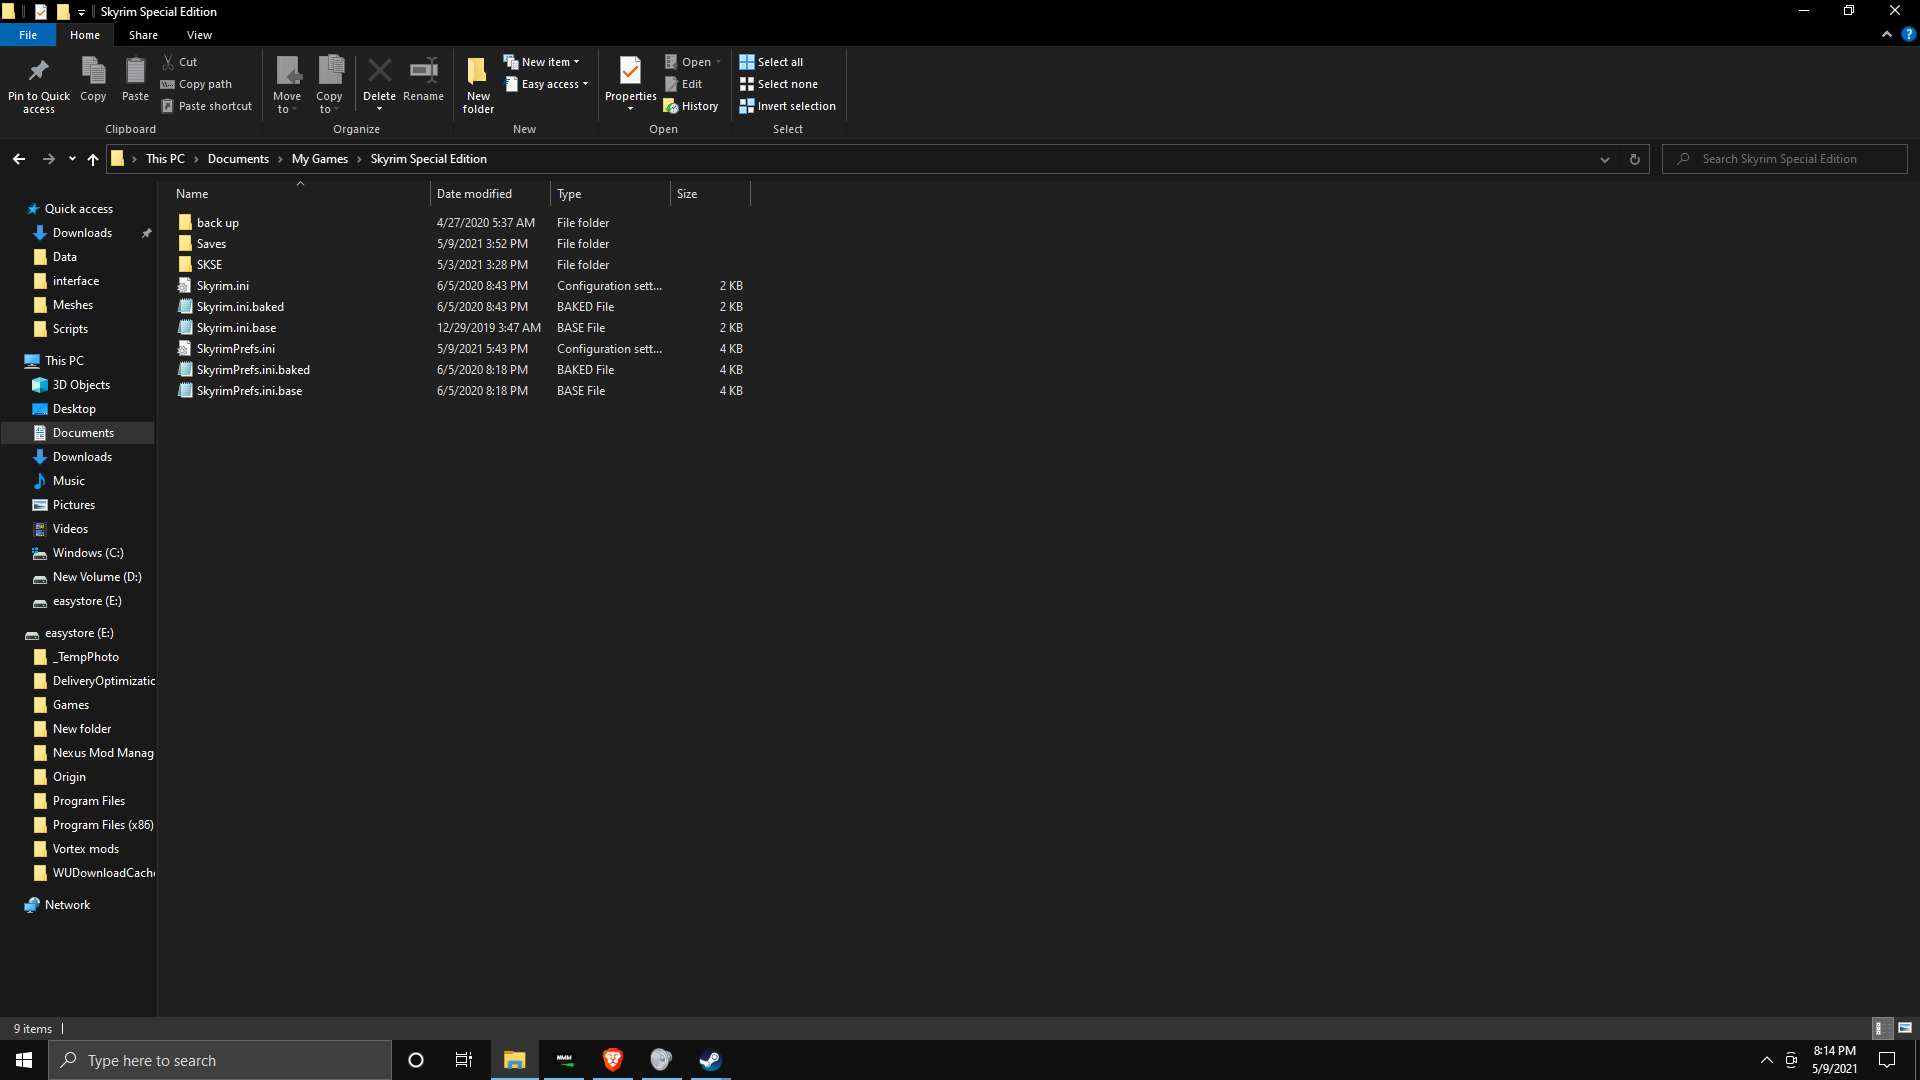Select the Saves folder
The image size is (1920, 1080).
(211, 244)
